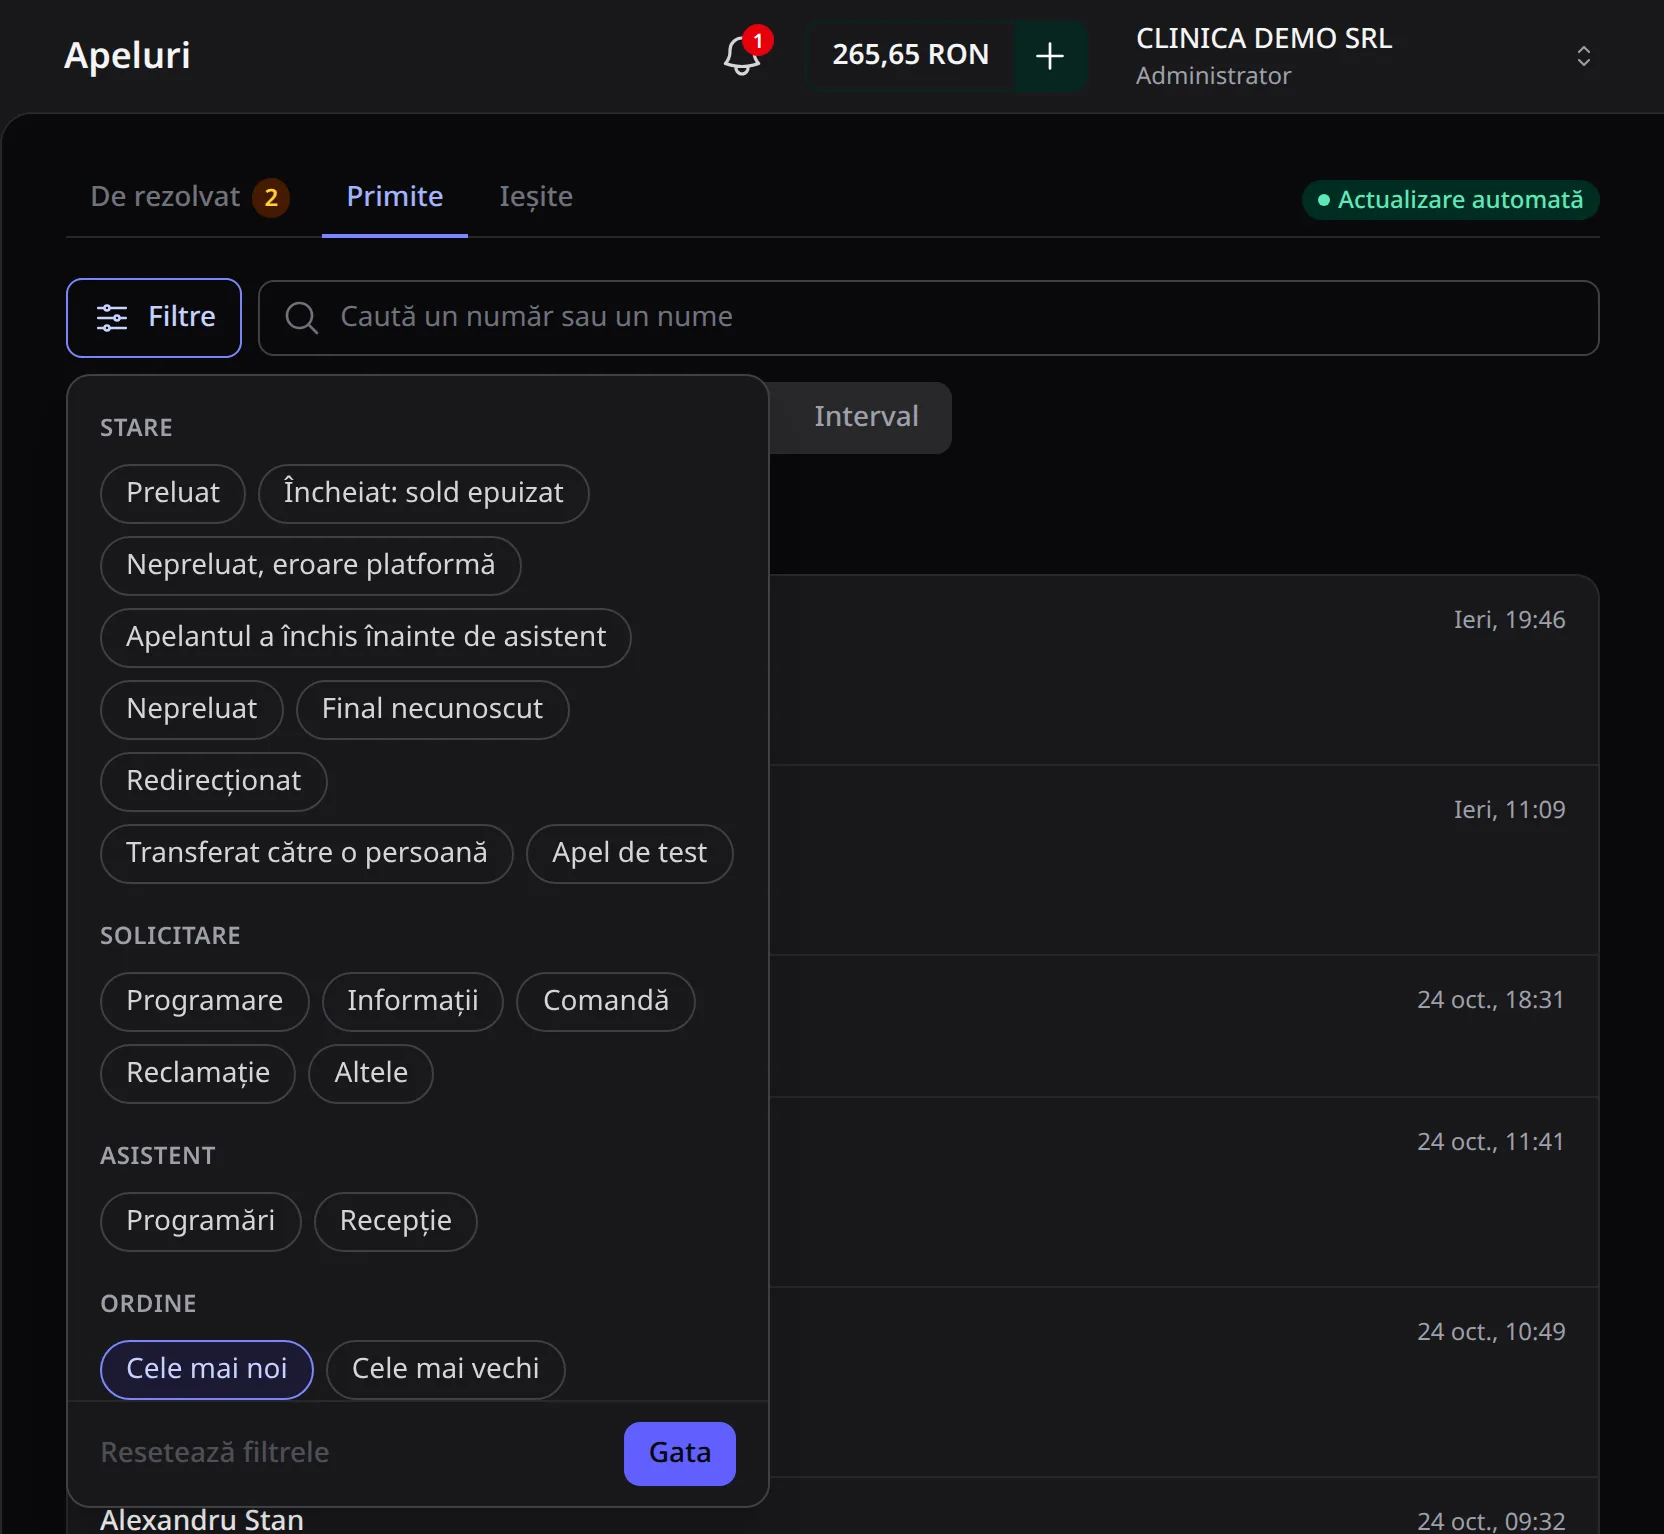Toggle Actualizare automată indicator
Image resolution: width=1664 pixels, height=1534 pixels.
tap(1450, 200)
